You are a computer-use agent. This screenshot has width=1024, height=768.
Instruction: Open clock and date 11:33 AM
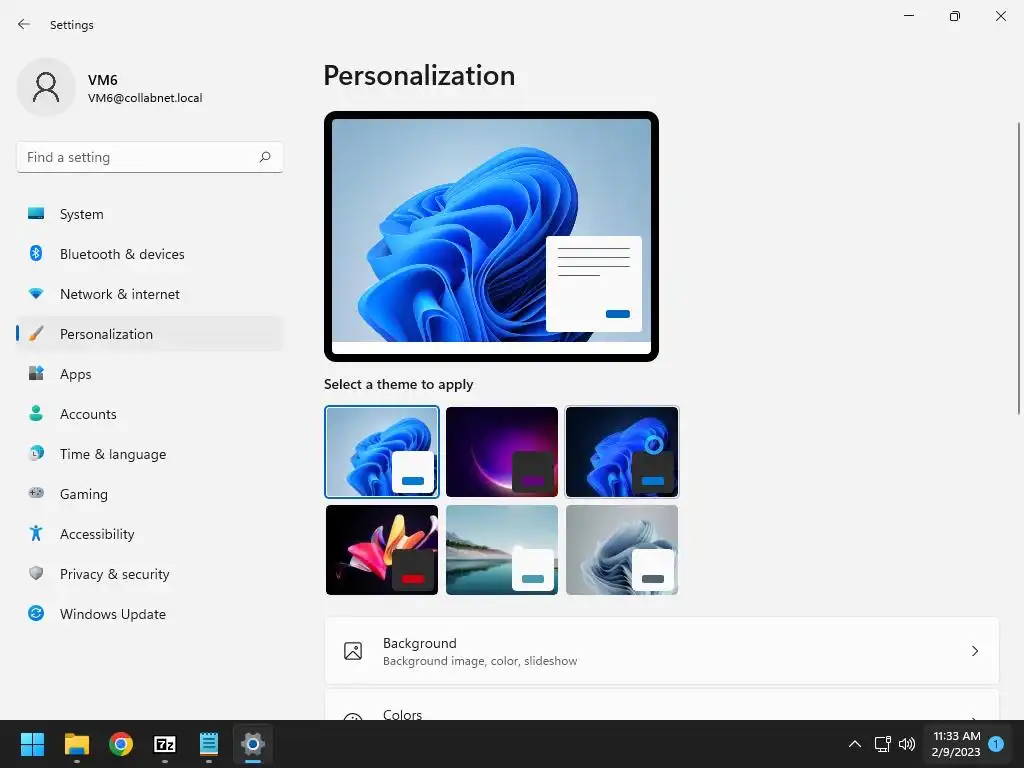point(956,744)
